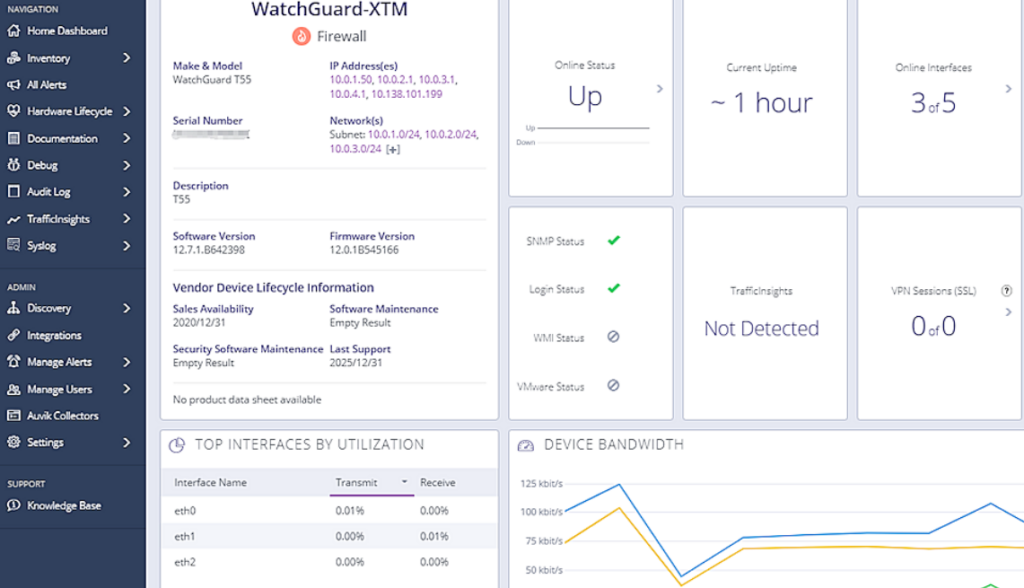1024x588 pixels.
Task: Open the 10.0.3.0/24 subnet link
Action: pos(355,149)
